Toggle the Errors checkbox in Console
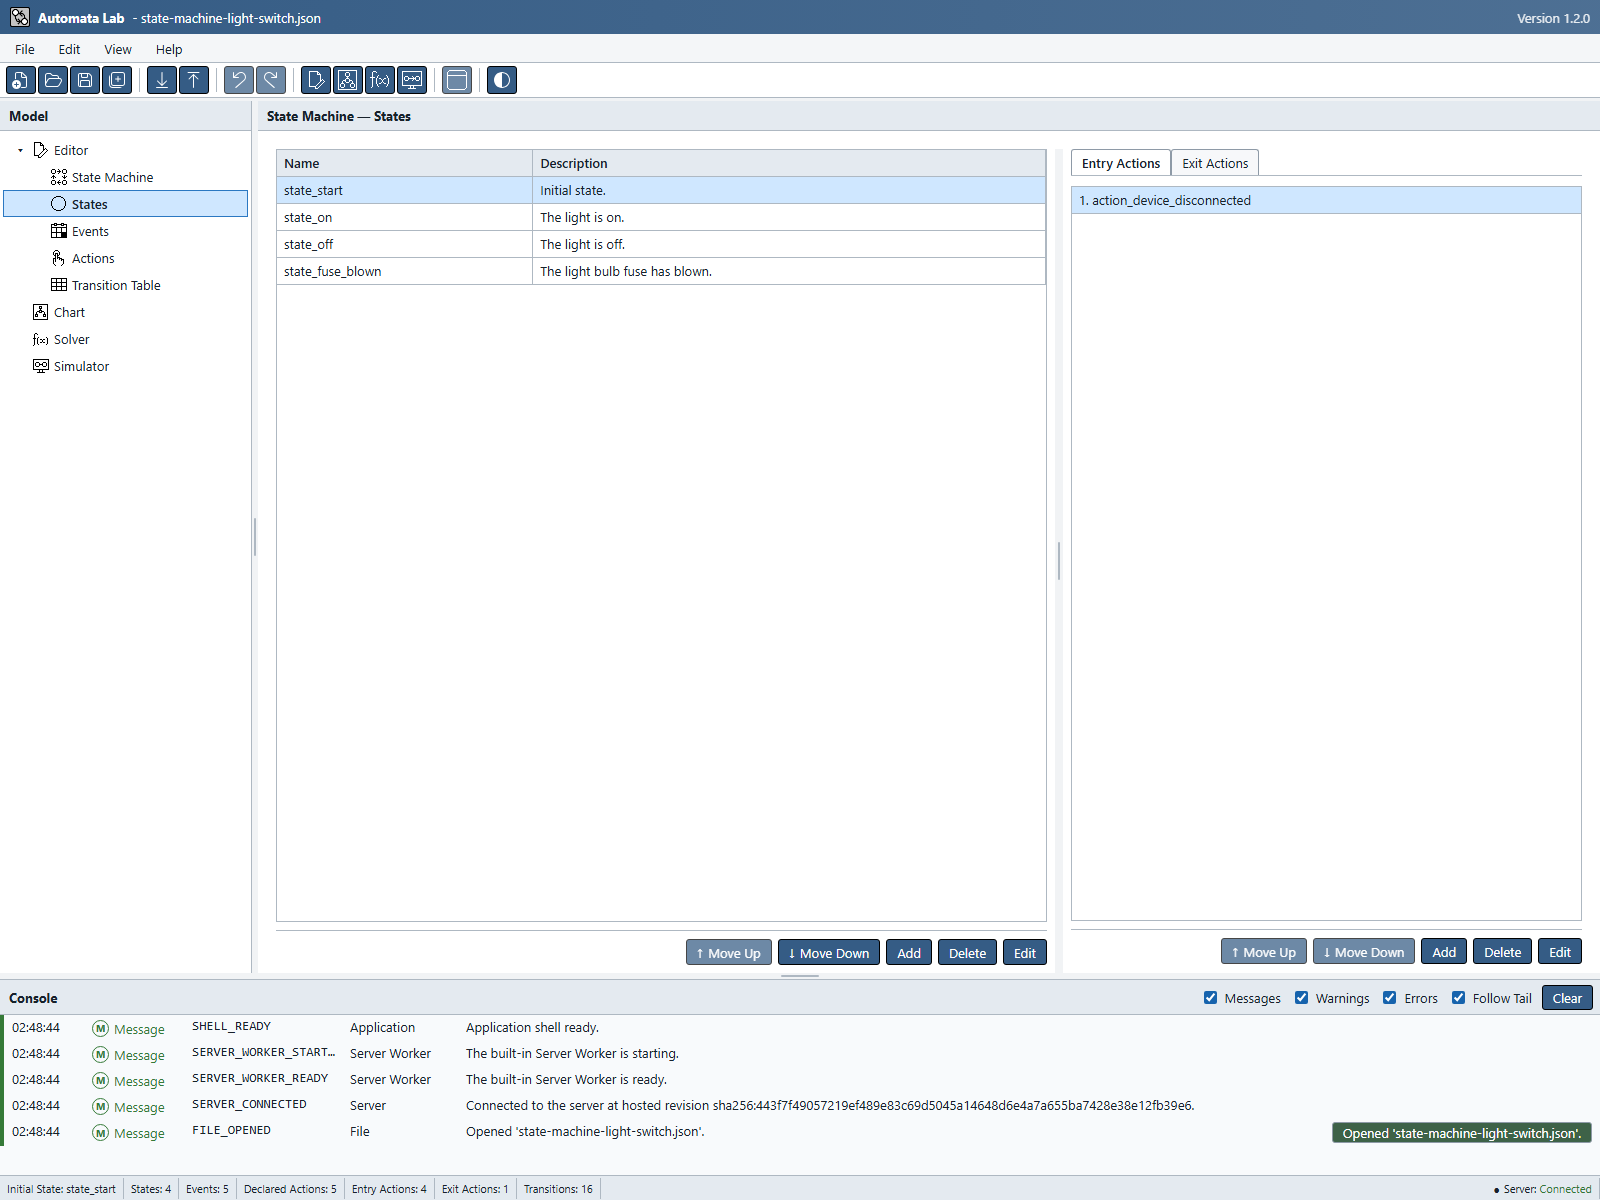The image size is (1600, 1200). tap(1390, 998)
